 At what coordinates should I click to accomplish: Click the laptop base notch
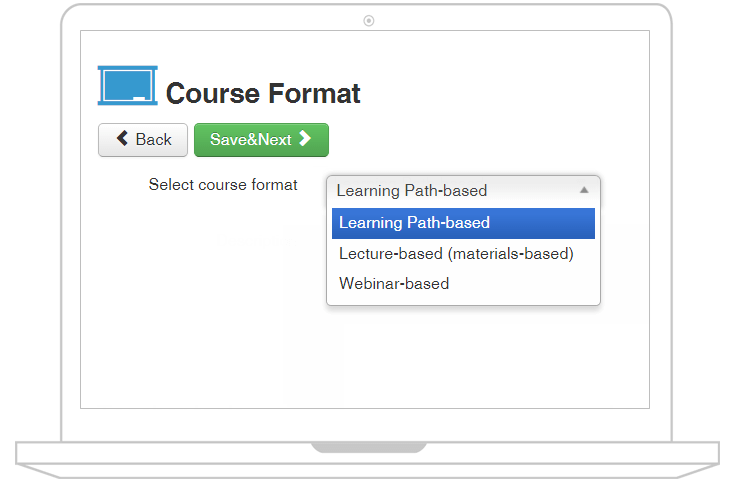[x=367, y=447]
